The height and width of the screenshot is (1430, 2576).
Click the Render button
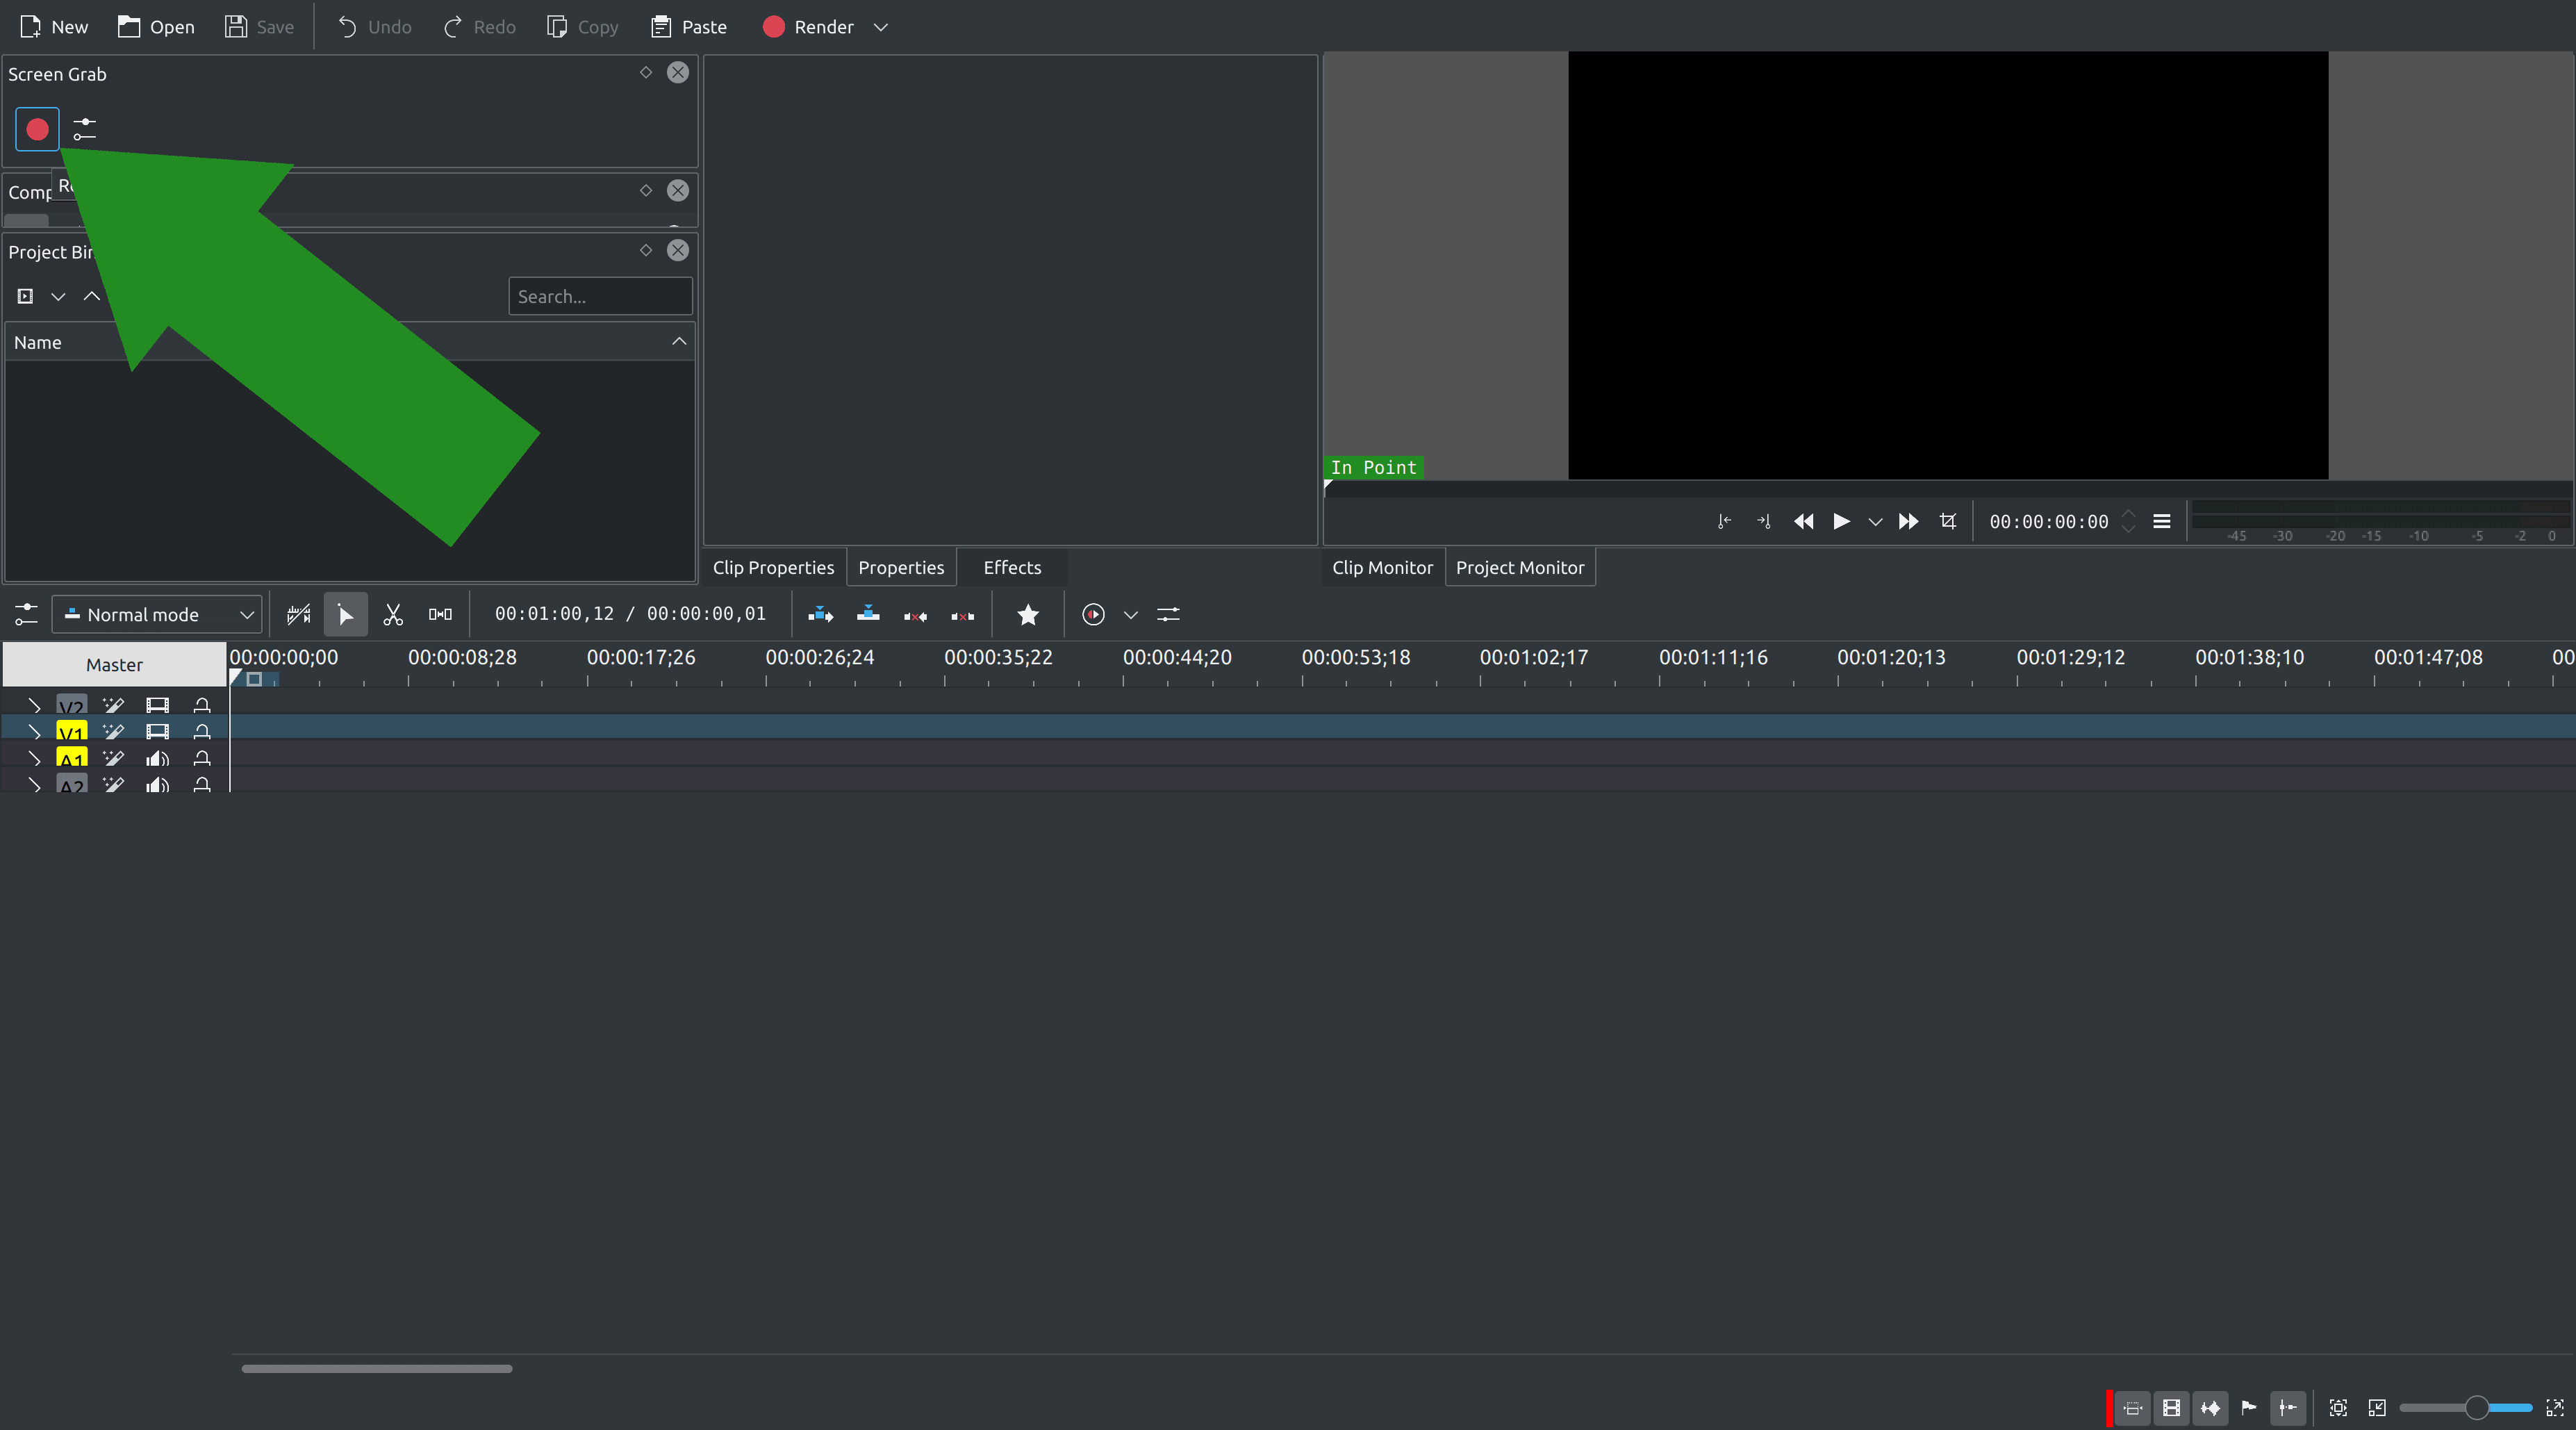808,27
